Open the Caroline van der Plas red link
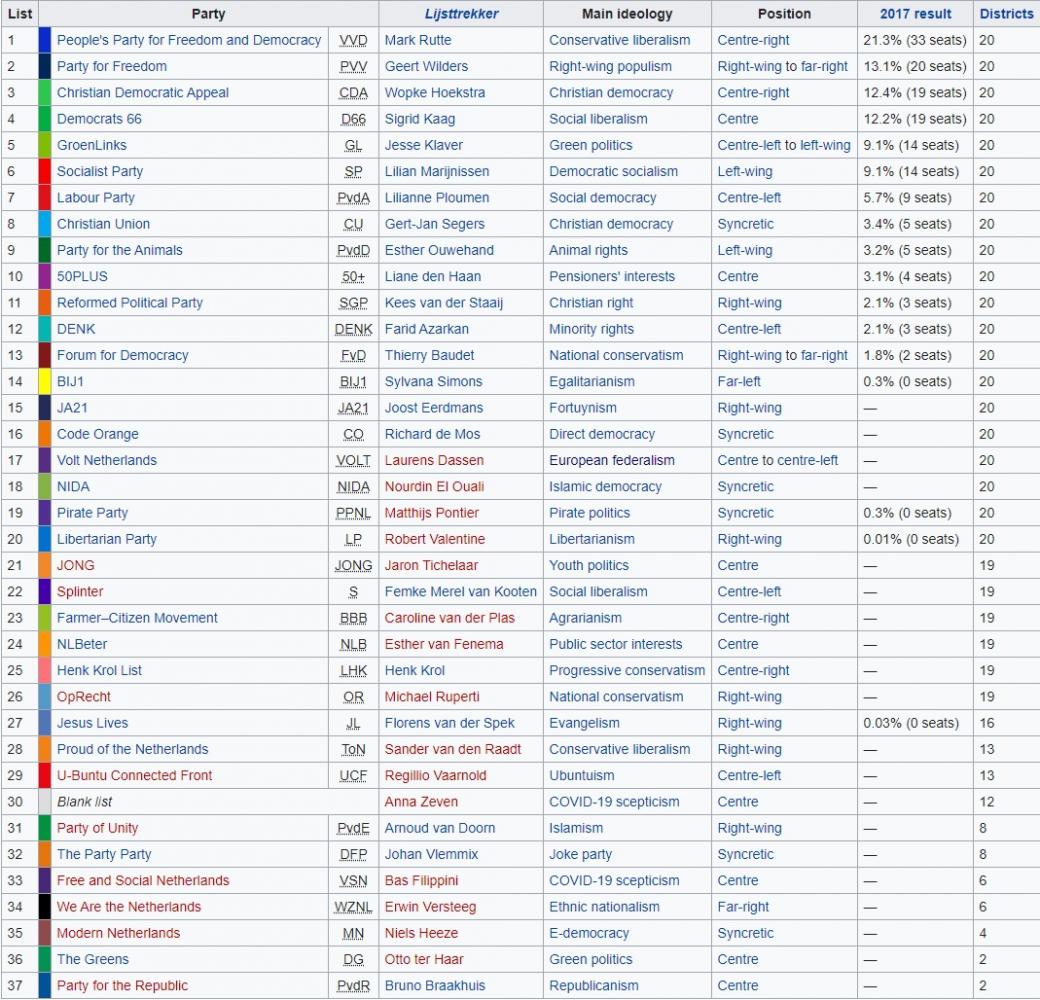 (x=449, y=618)
